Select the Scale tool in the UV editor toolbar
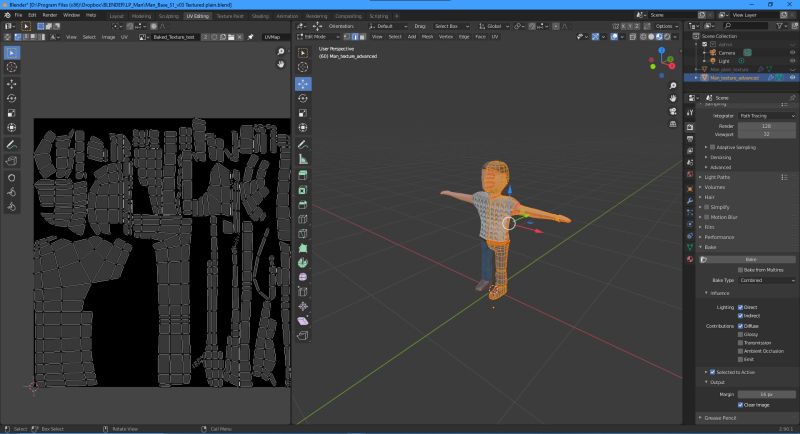This screenshot has height=434, width=800. click(12, 113)
